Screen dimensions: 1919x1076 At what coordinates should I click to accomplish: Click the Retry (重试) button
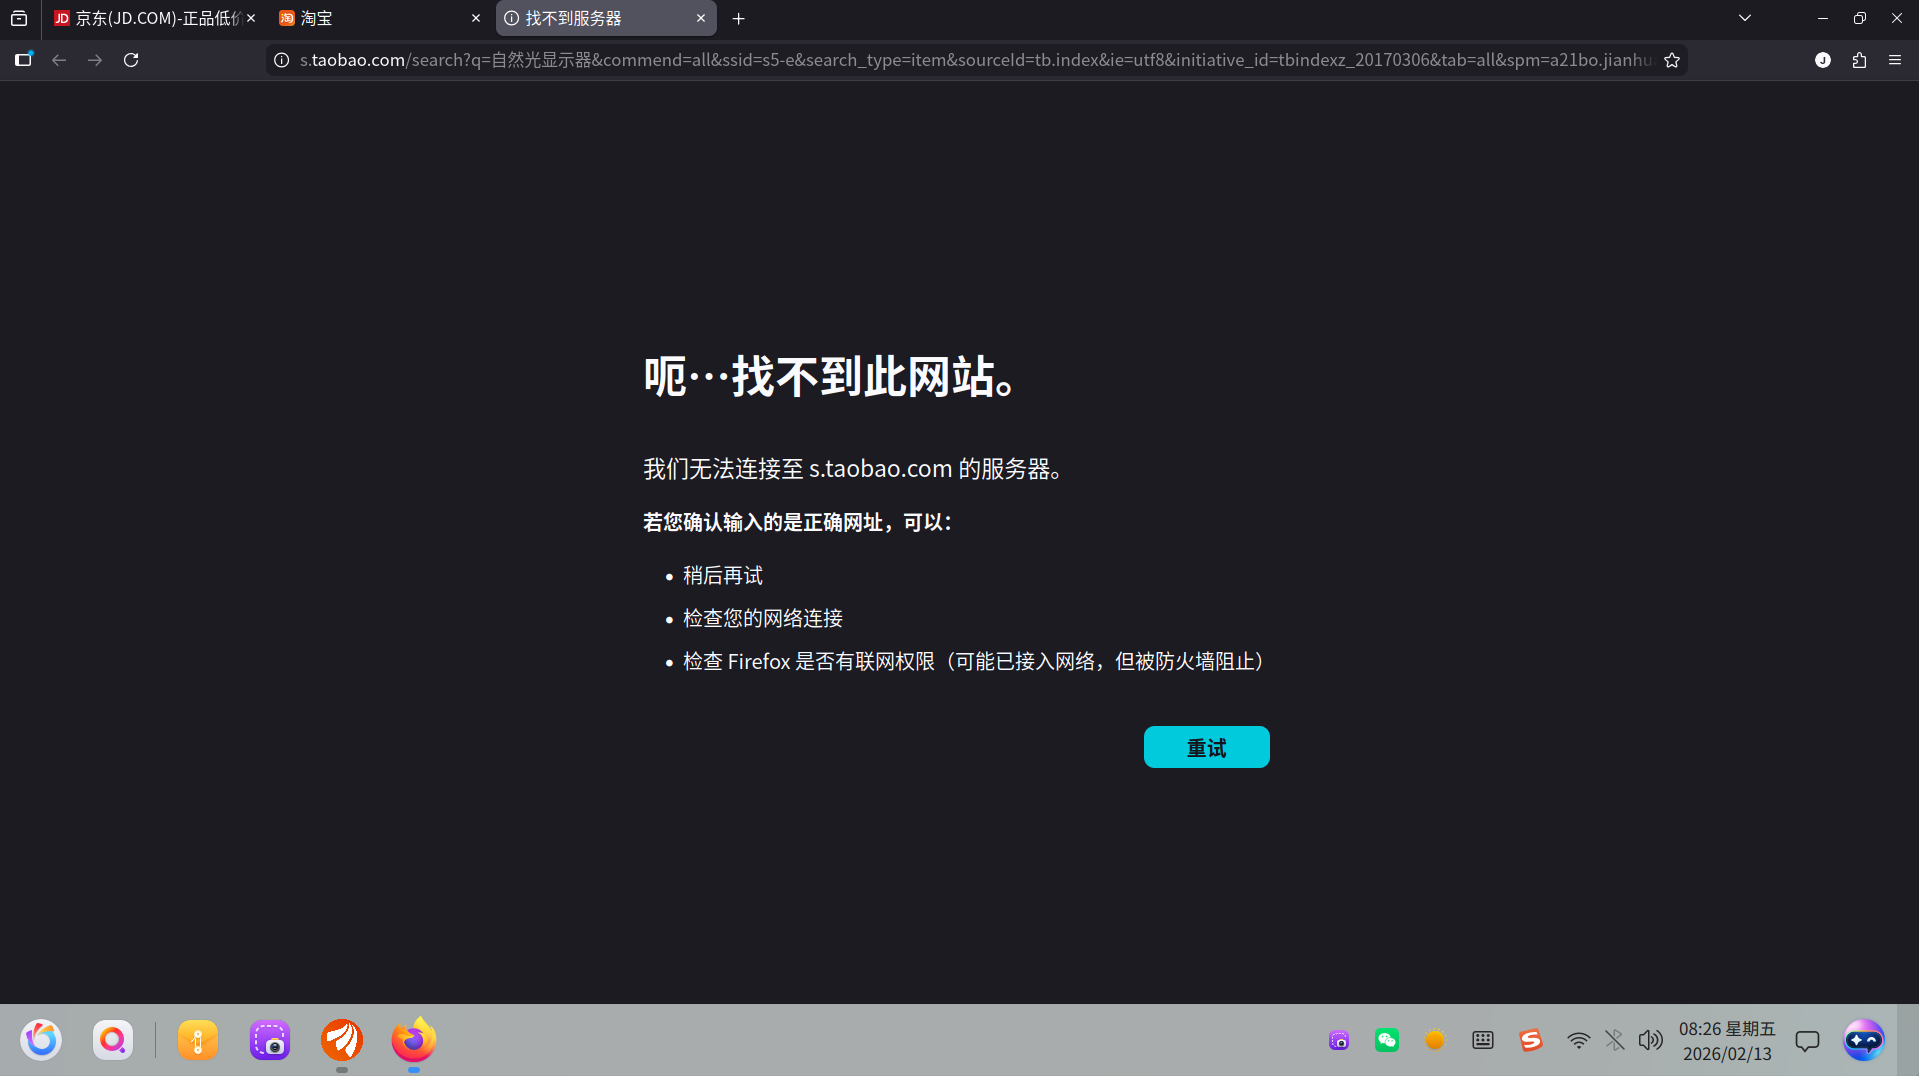(1206, 747)
